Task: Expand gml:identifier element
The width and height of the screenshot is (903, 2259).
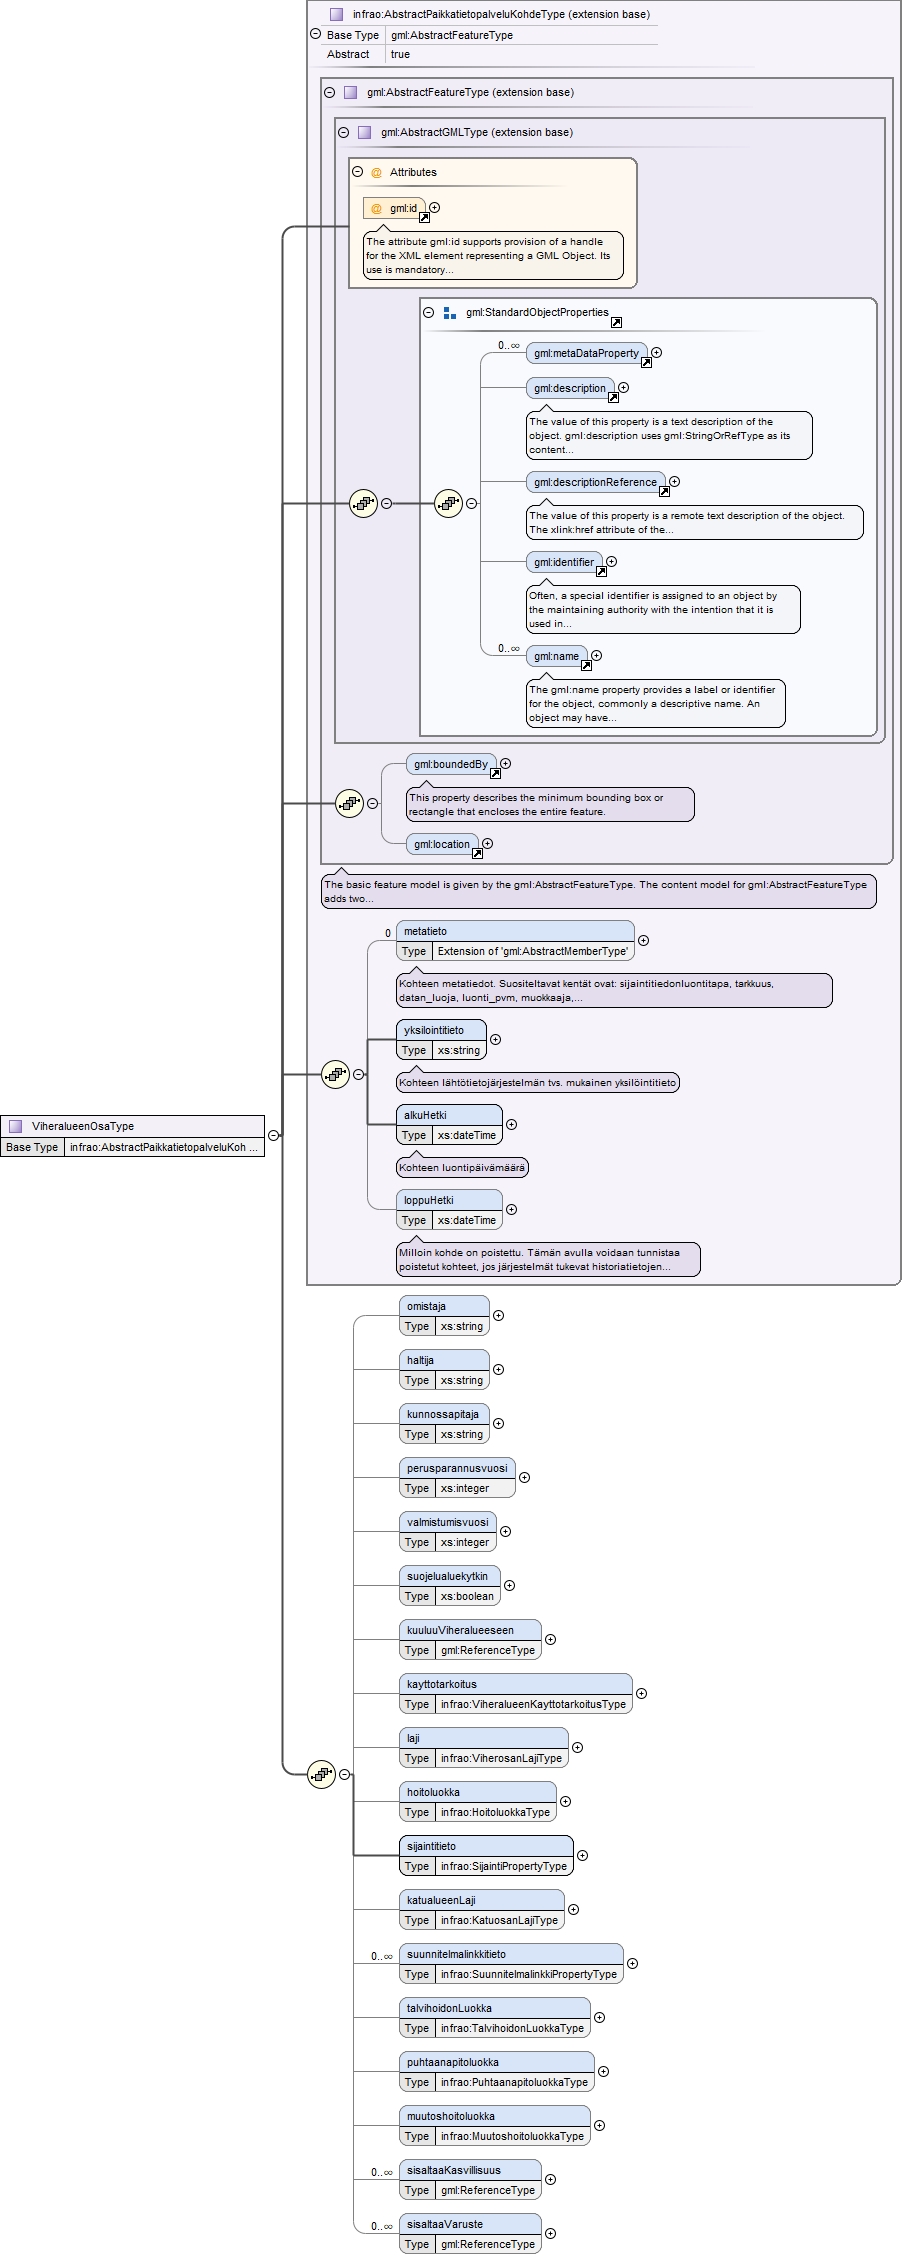Action: pyautogui.click(x=611, y=561)
